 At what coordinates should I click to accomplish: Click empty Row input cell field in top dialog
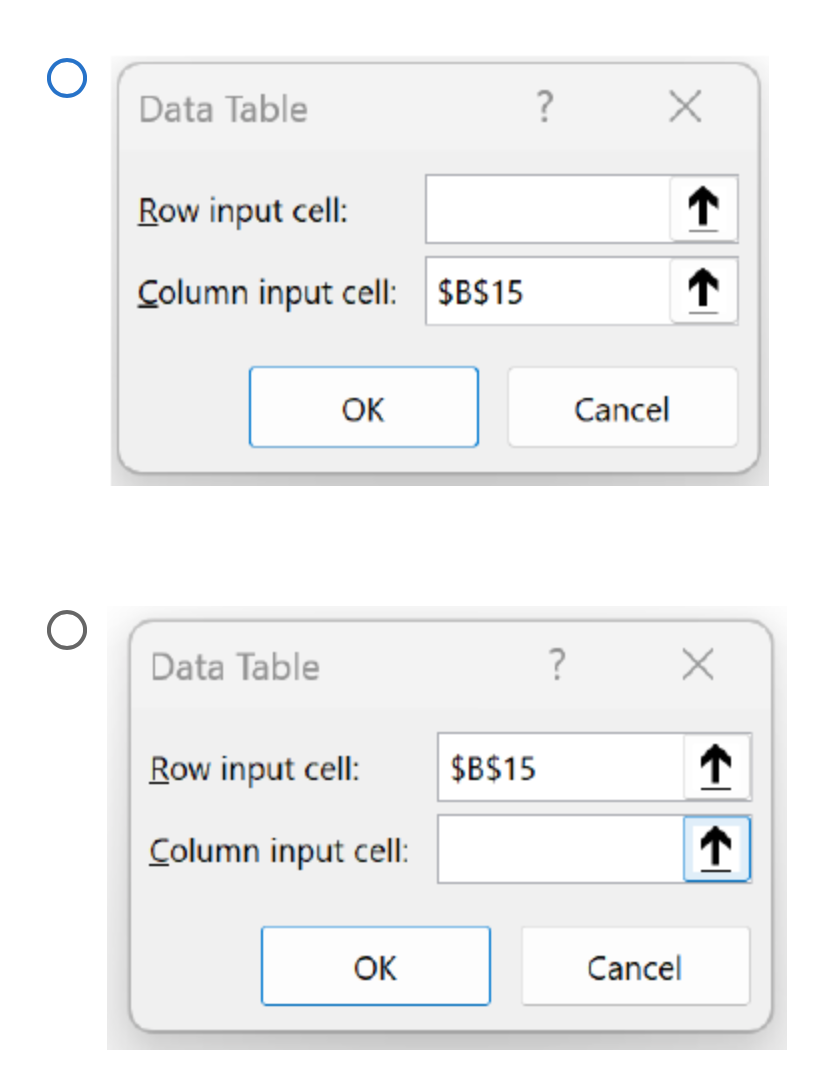click(x=548, y=208)
